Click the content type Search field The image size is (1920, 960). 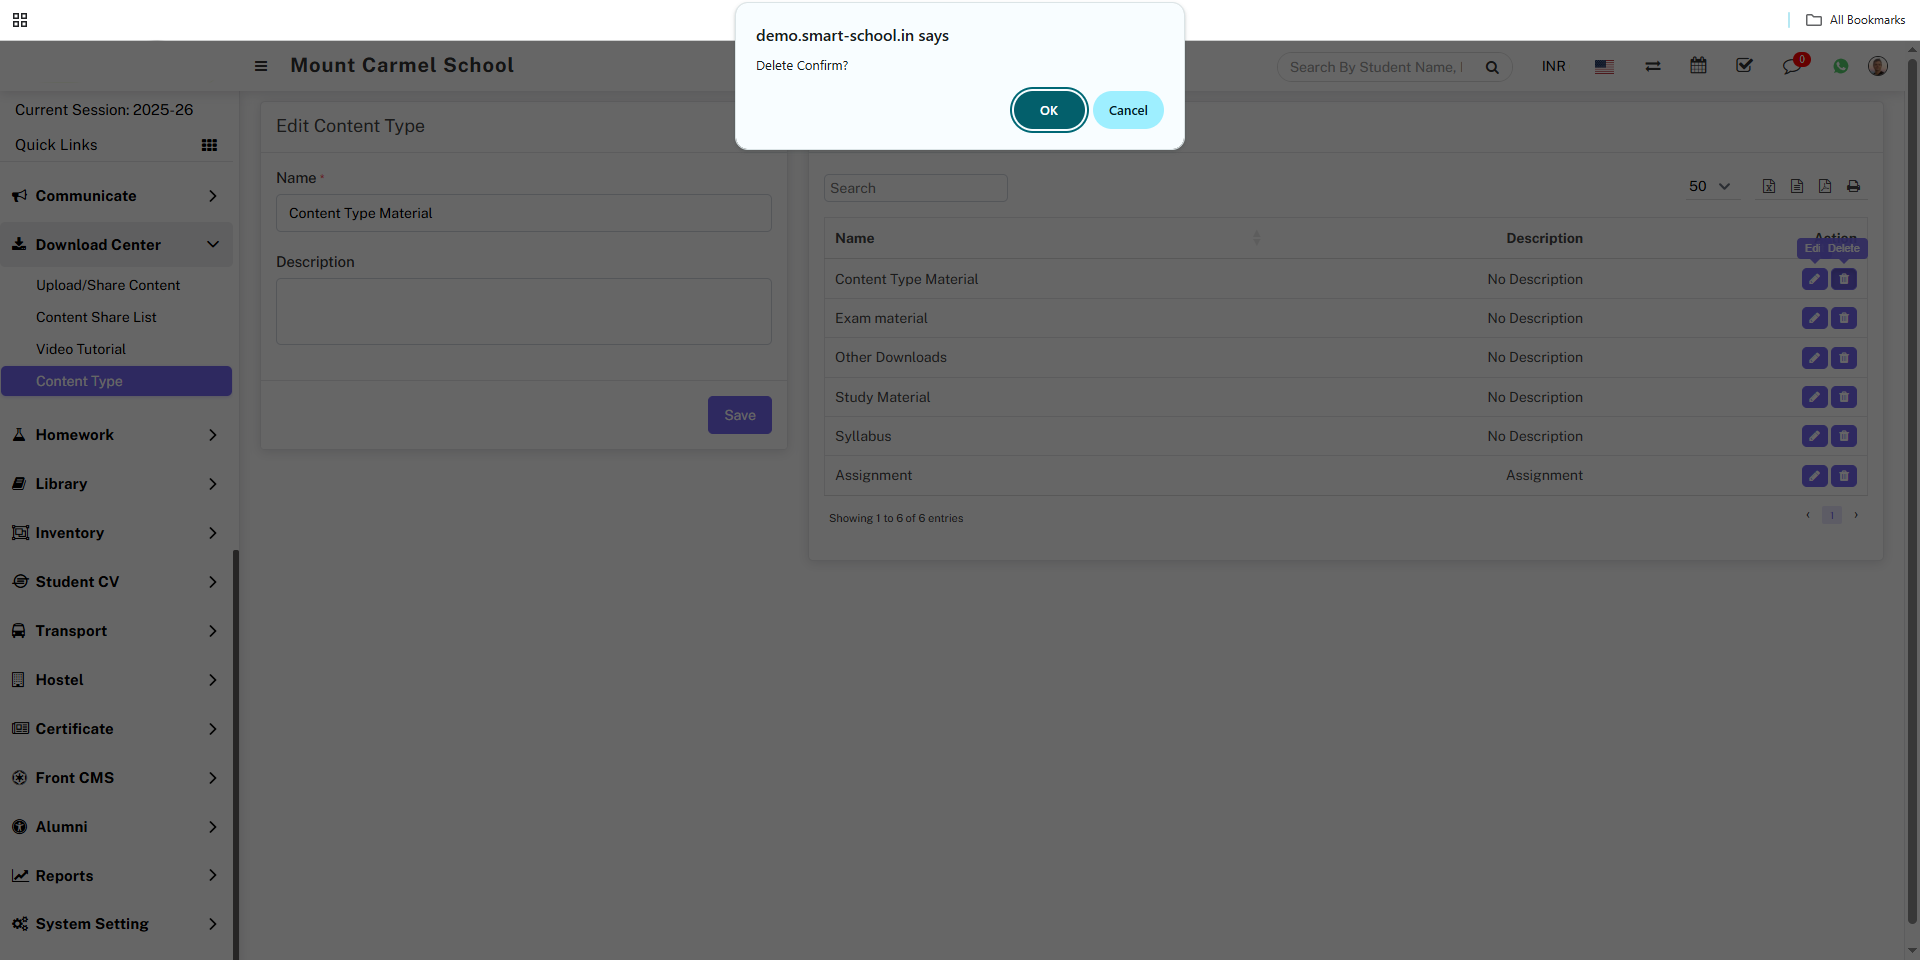[915, 188]
